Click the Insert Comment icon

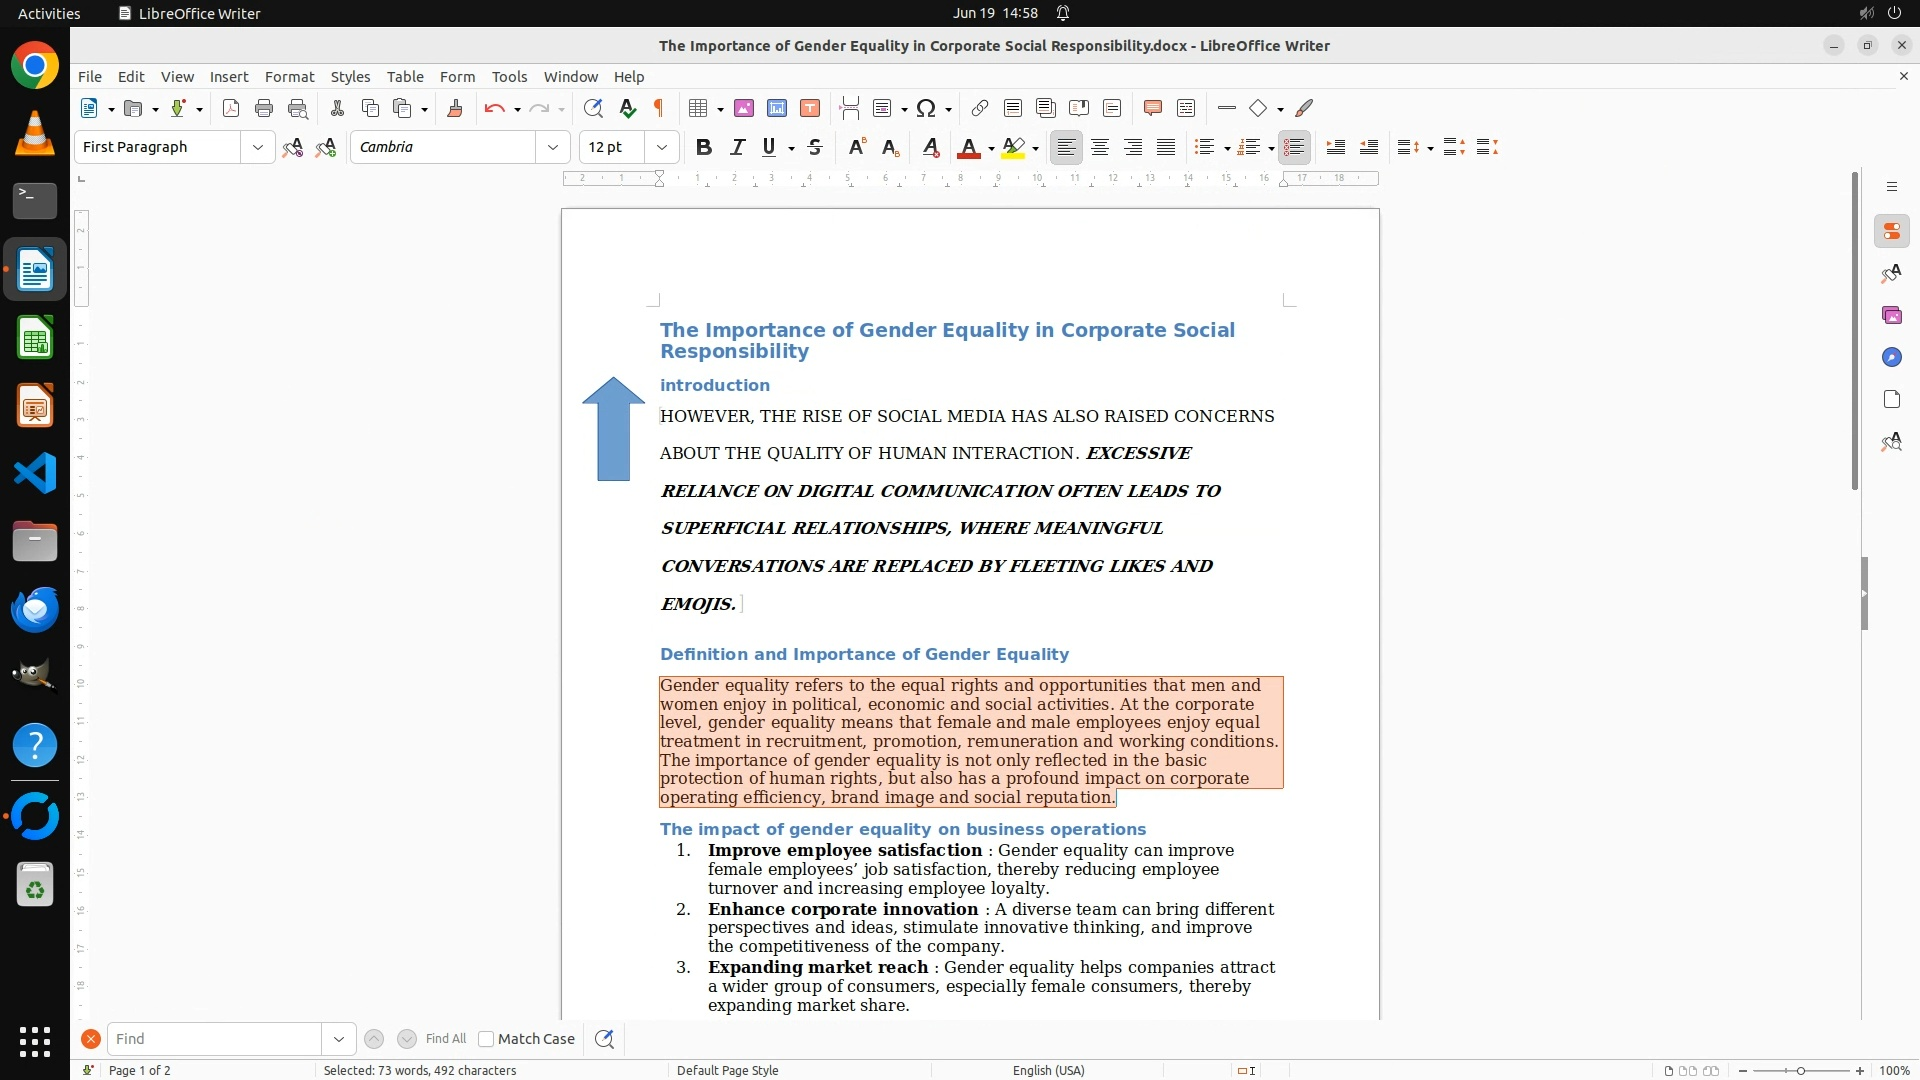[1152, 108]
